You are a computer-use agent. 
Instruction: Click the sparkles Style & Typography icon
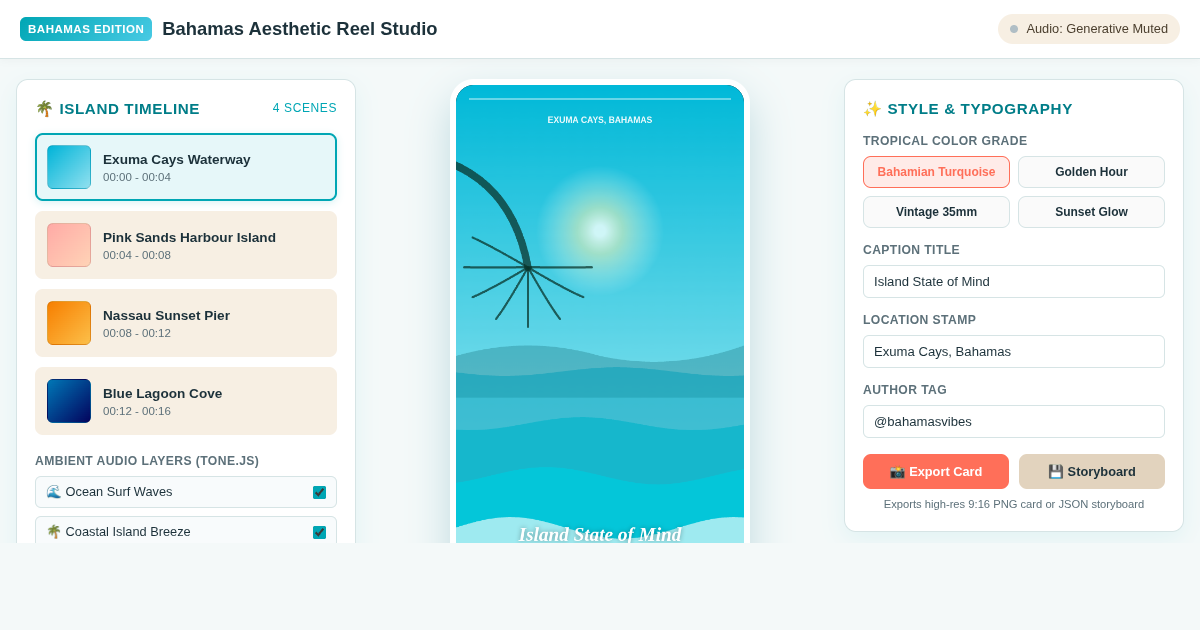point(872,109)
